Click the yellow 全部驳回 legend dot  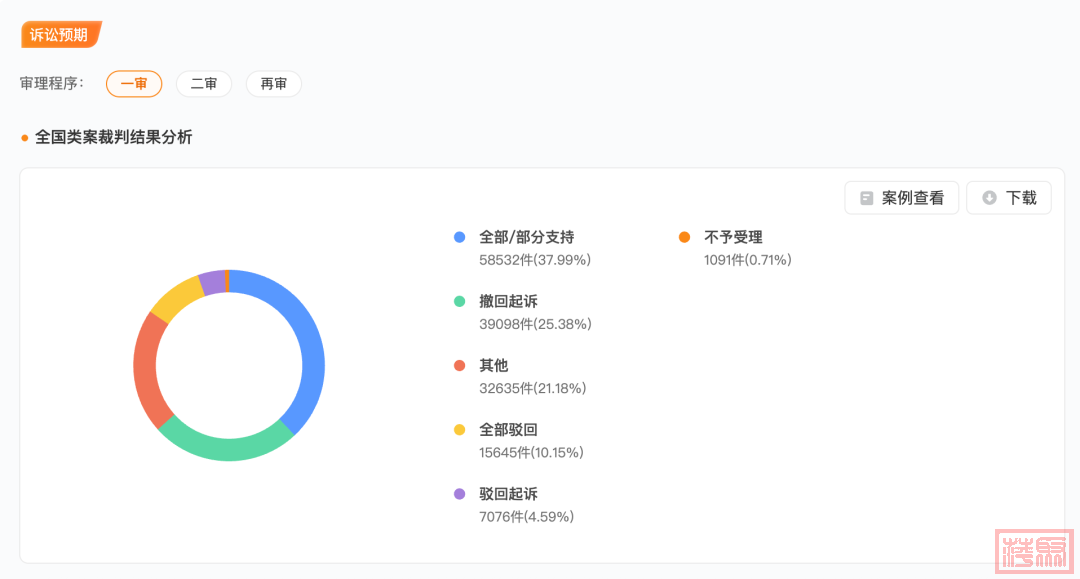pyautogui.click(x=460, y=429)
